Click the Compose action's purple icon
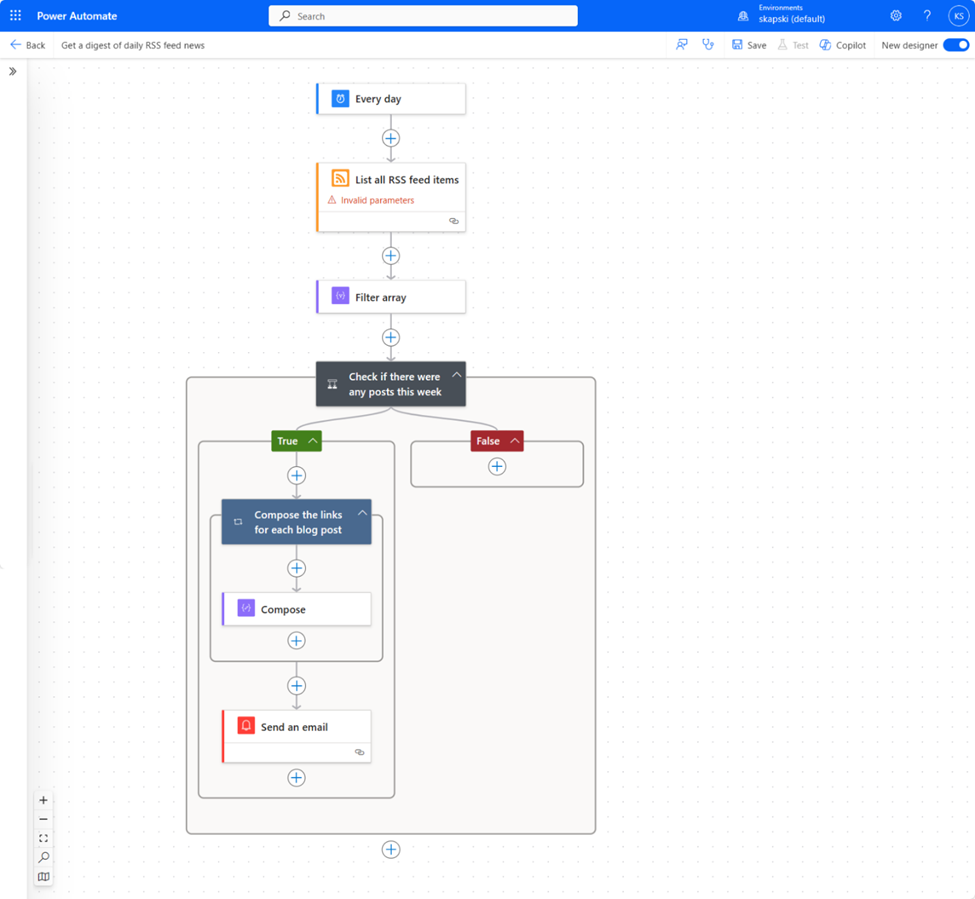Screen dimensions: 975x899 click(x=246, y=609)
